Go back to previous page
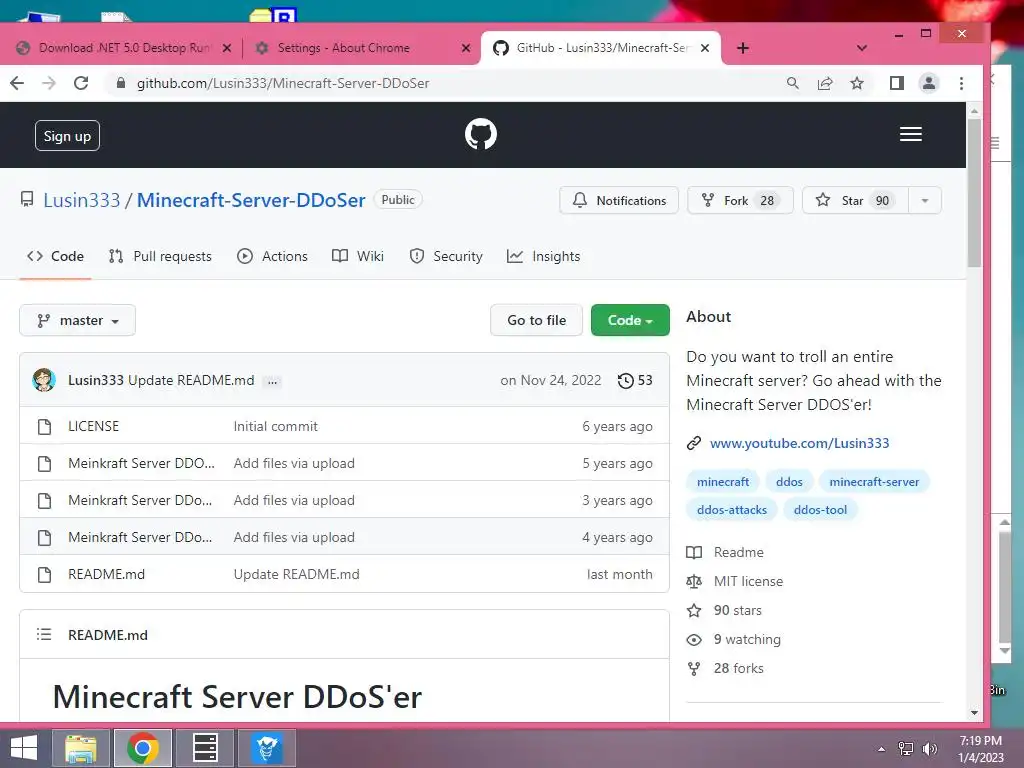The width and height of the screenshot is (1024, 768). click(17, 83)
